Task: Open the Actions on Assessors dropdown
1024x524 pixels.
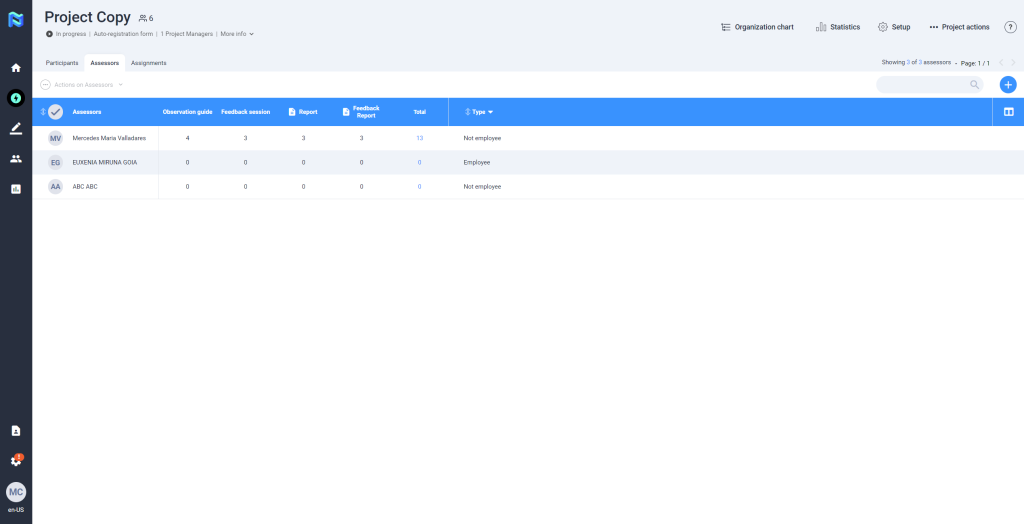Action: 83,85
